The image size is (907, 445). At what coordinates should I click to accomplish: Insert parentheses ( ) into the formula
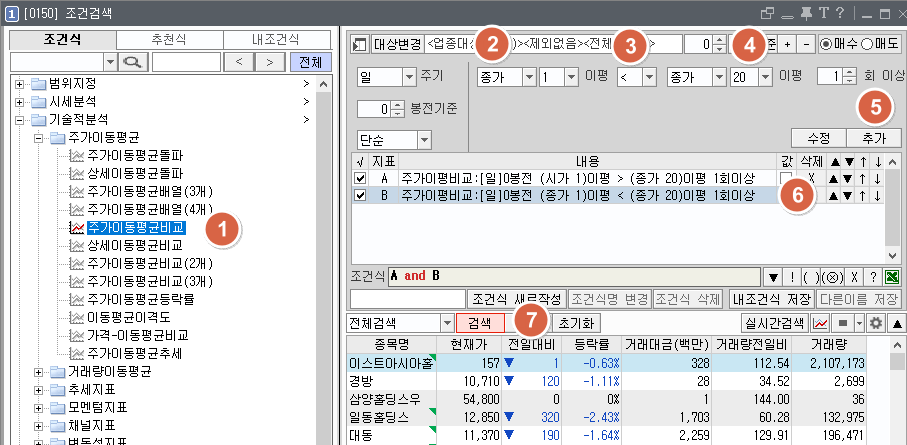pyautogui.click(x=810, y=277)
